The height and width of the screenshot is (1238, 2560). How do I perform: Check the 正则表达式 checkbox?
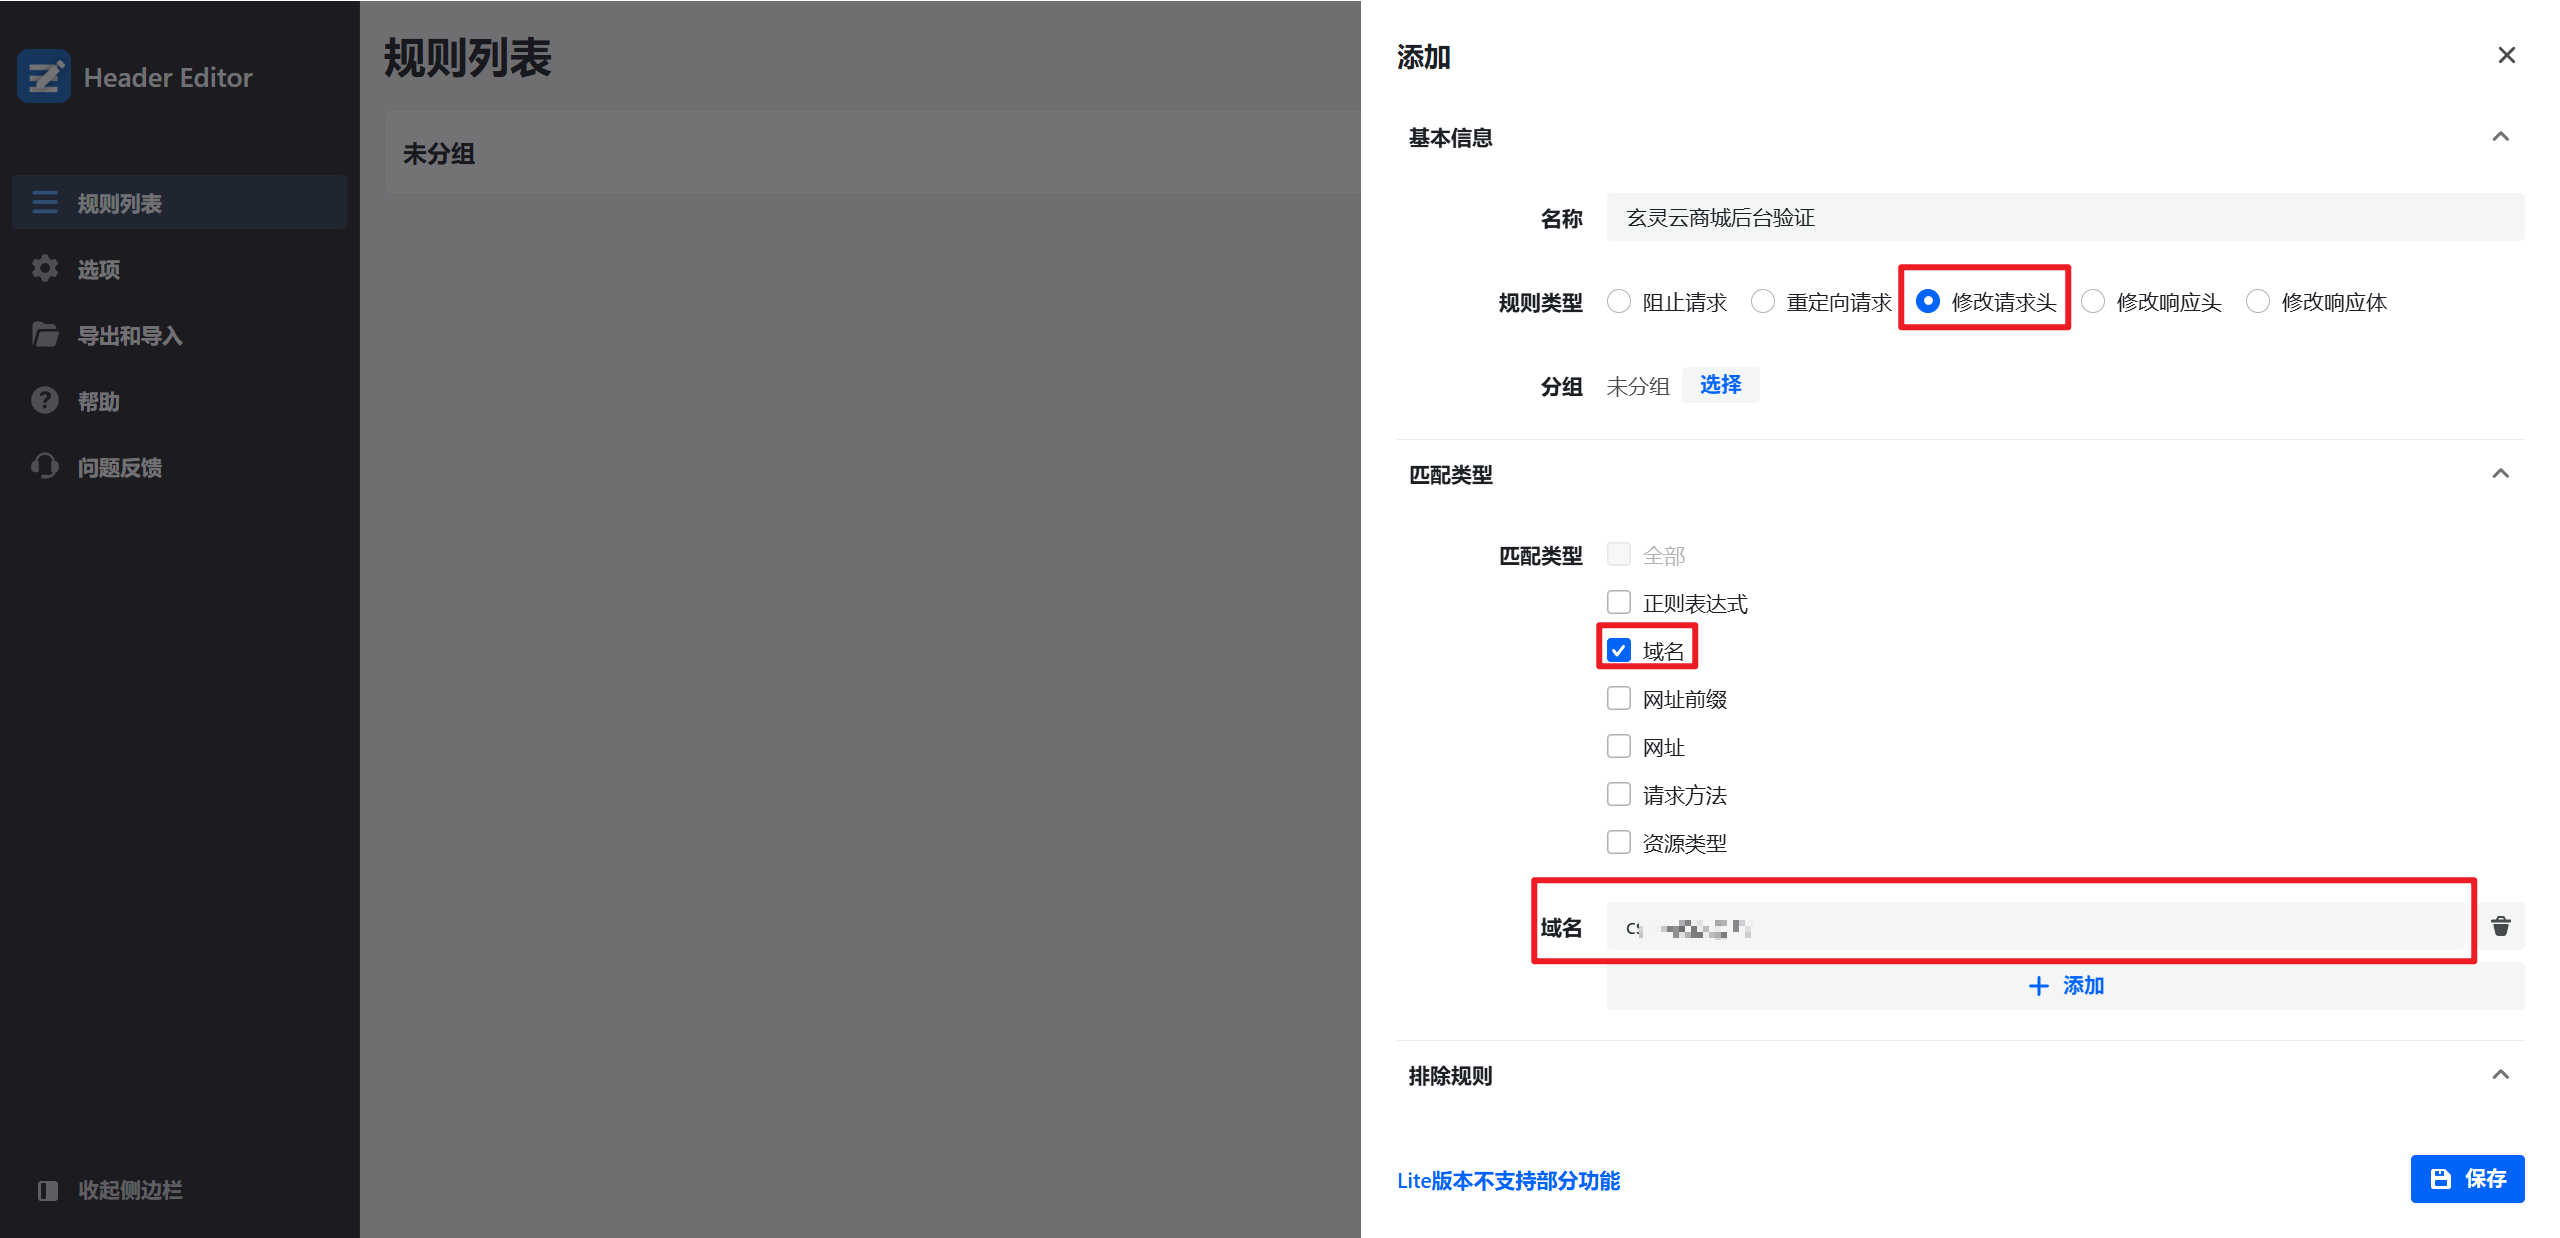click(x=1618, y=602)
